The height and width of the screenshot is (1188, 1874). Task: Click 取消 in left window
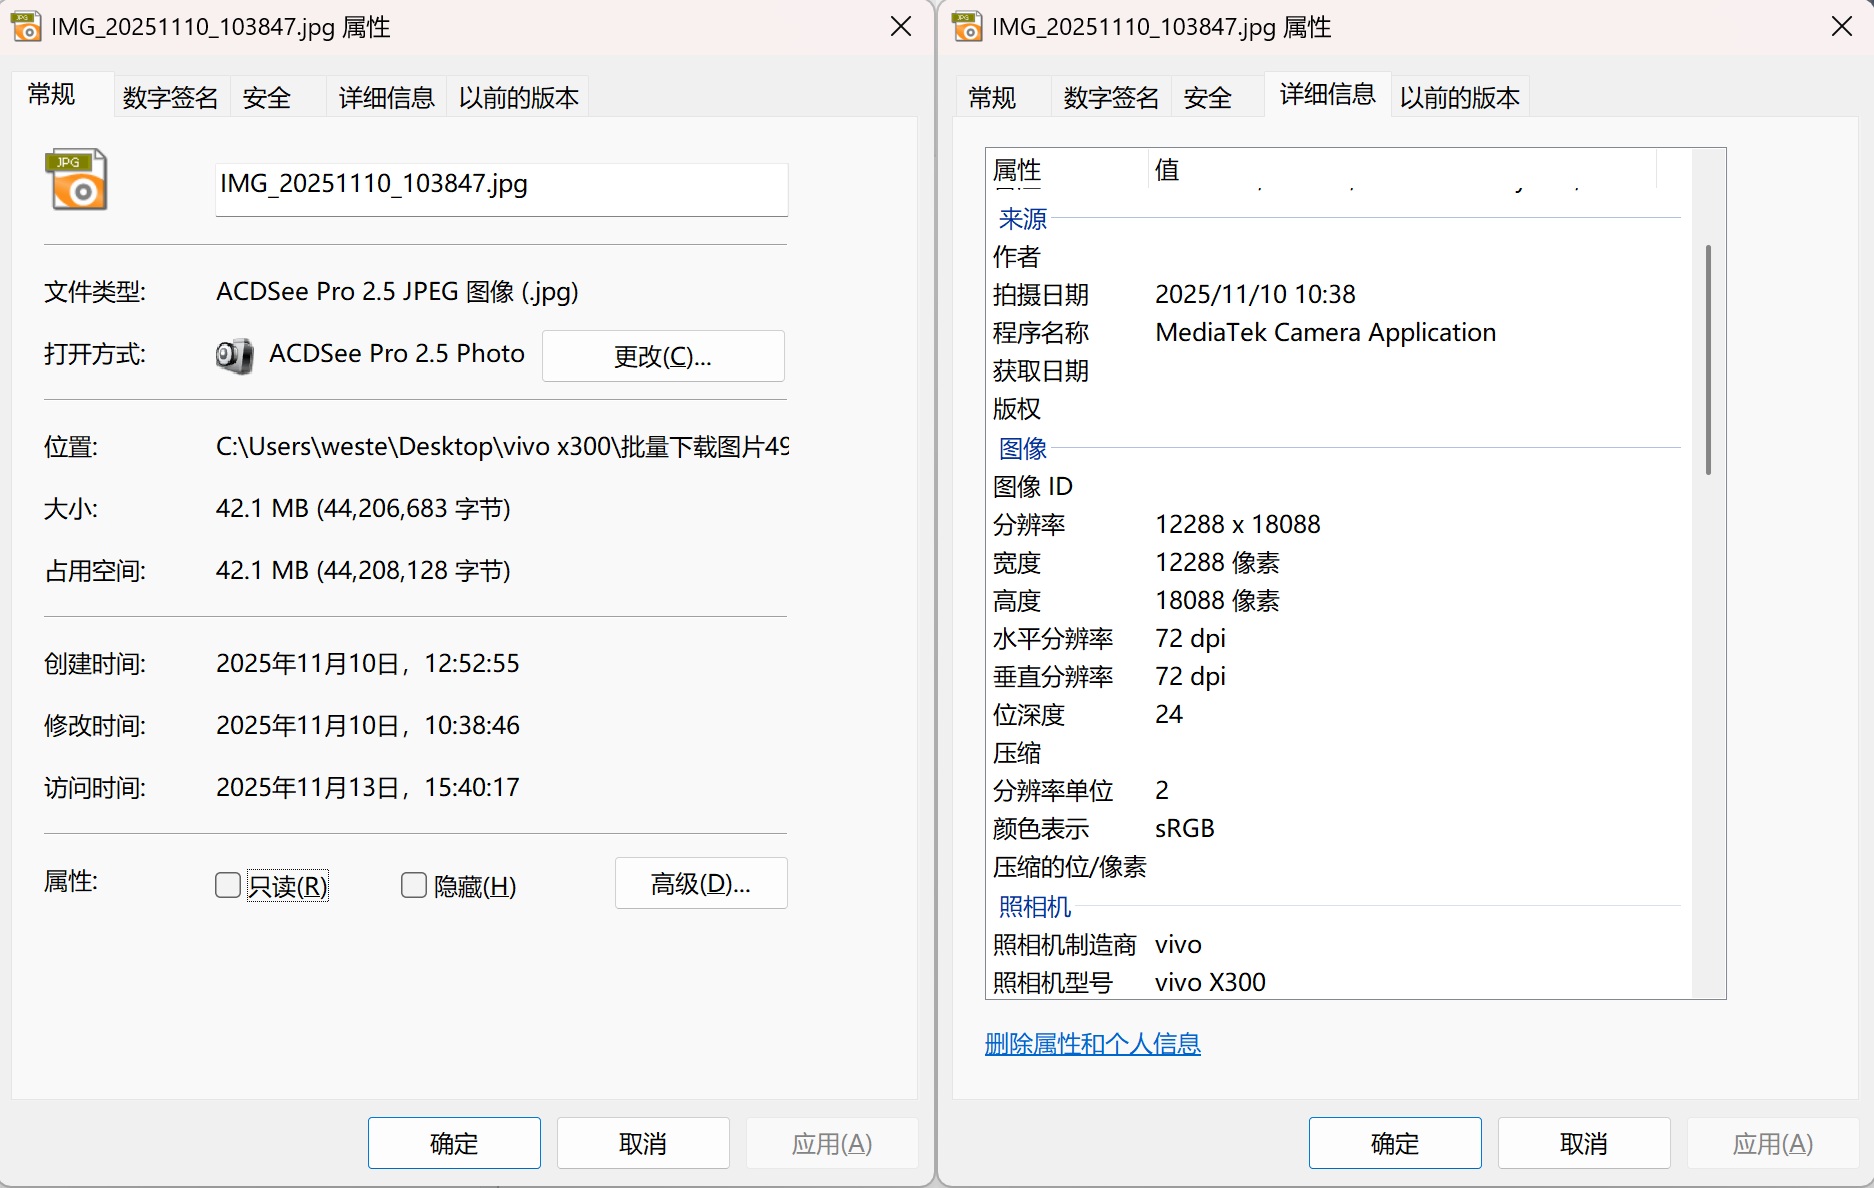[x=643, y=1143]
